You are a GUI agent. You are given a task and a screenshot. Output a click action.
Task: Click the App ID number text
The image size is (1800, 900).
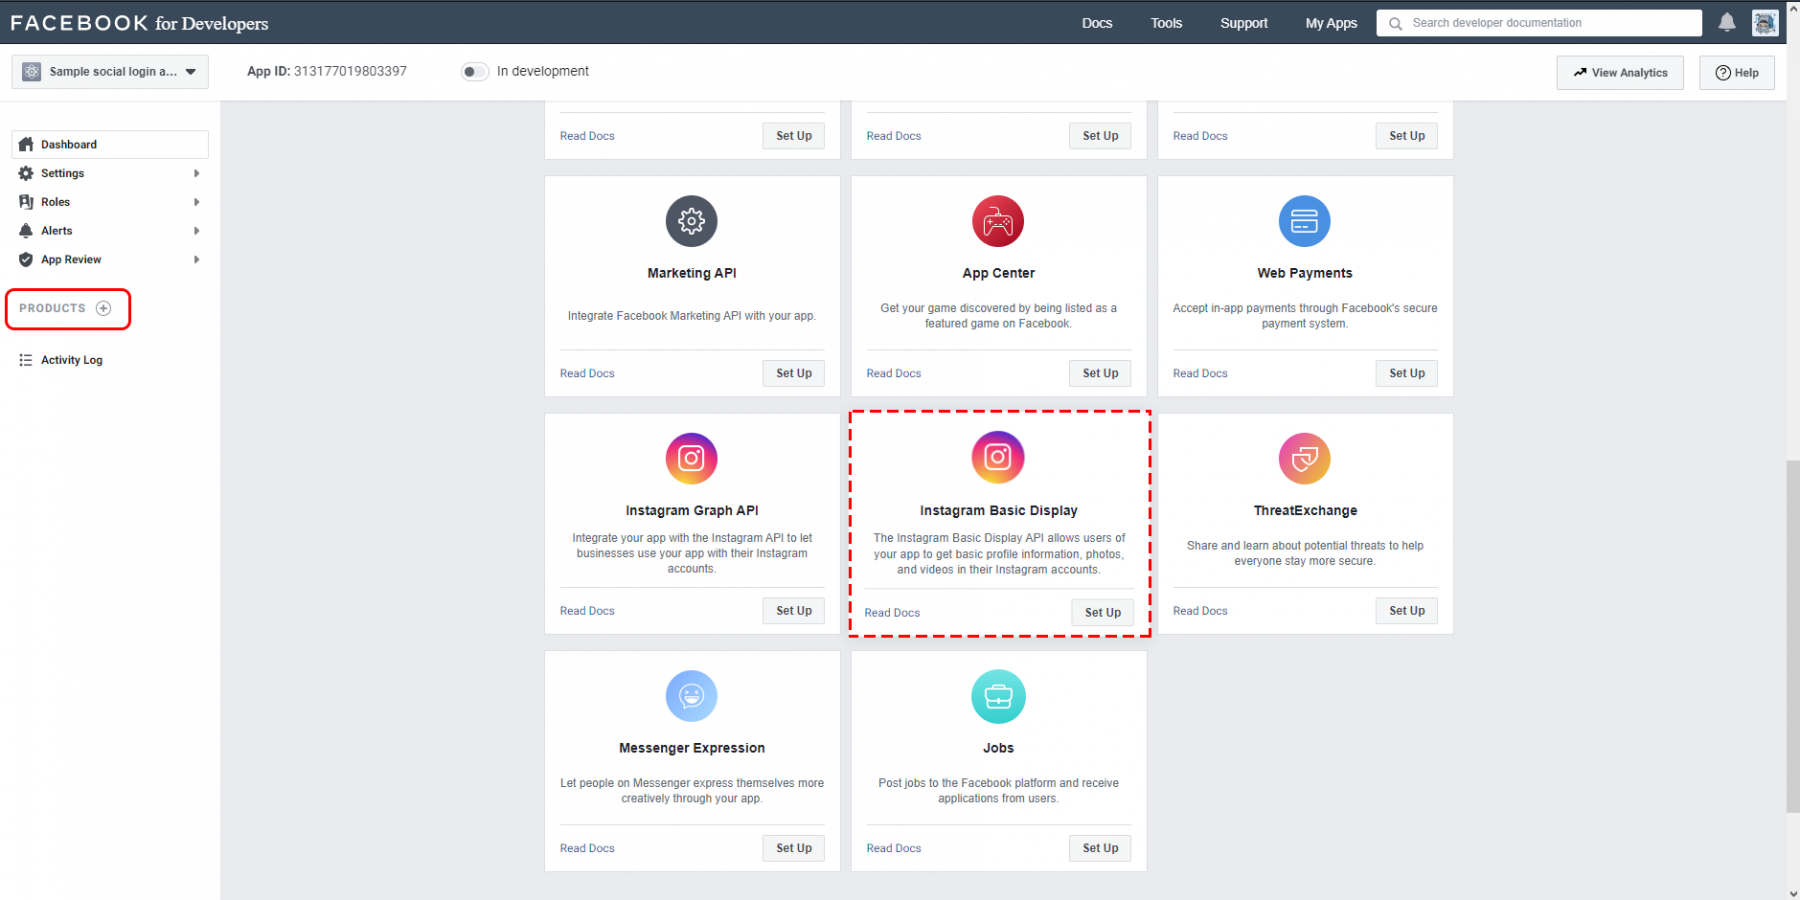coord(350,71)
